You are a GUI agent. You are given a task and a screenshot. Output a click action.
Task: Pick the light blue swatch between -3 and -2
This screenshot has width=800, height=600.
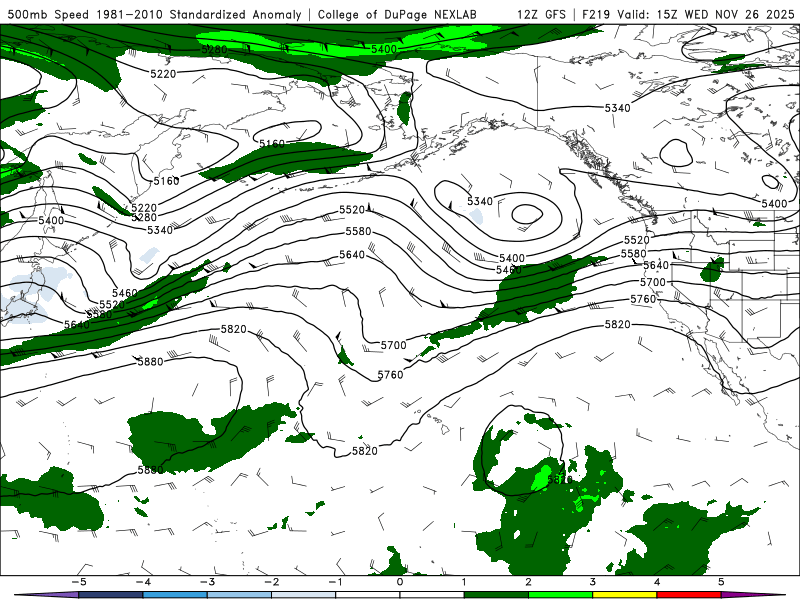(239, 595)
